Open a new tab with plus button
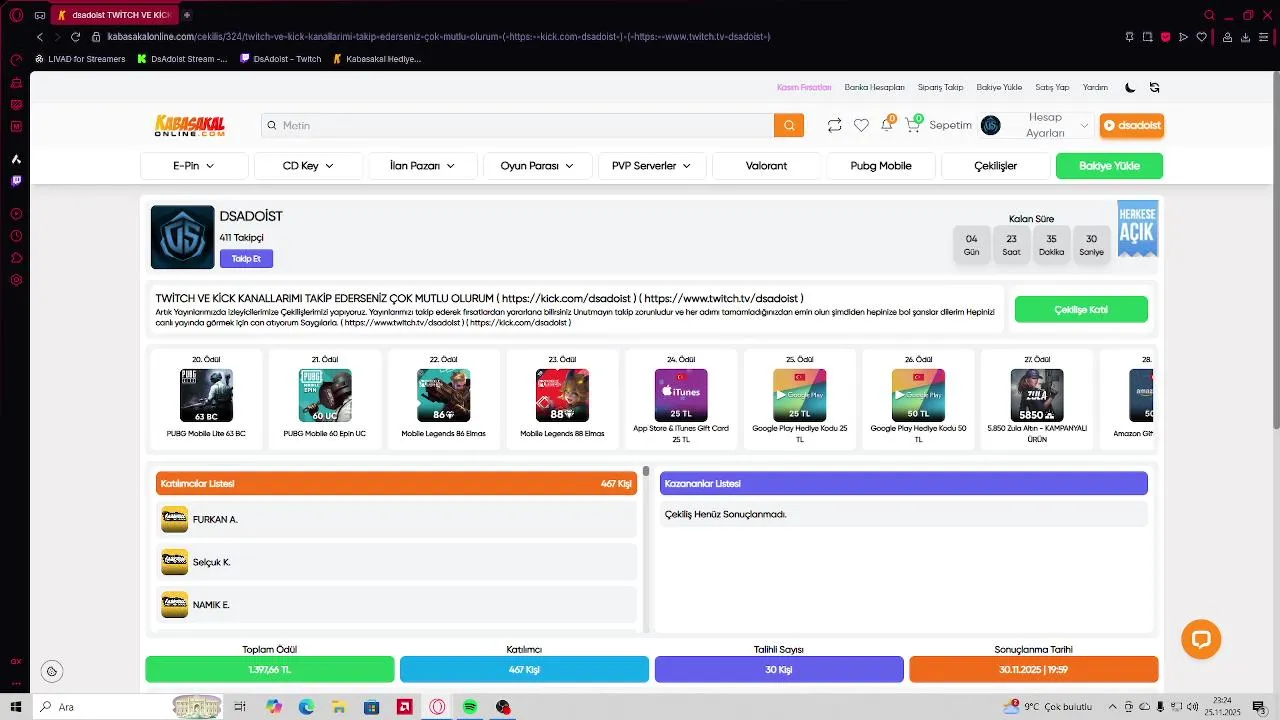Screen dimensions: 1280x720 [187, 15]
